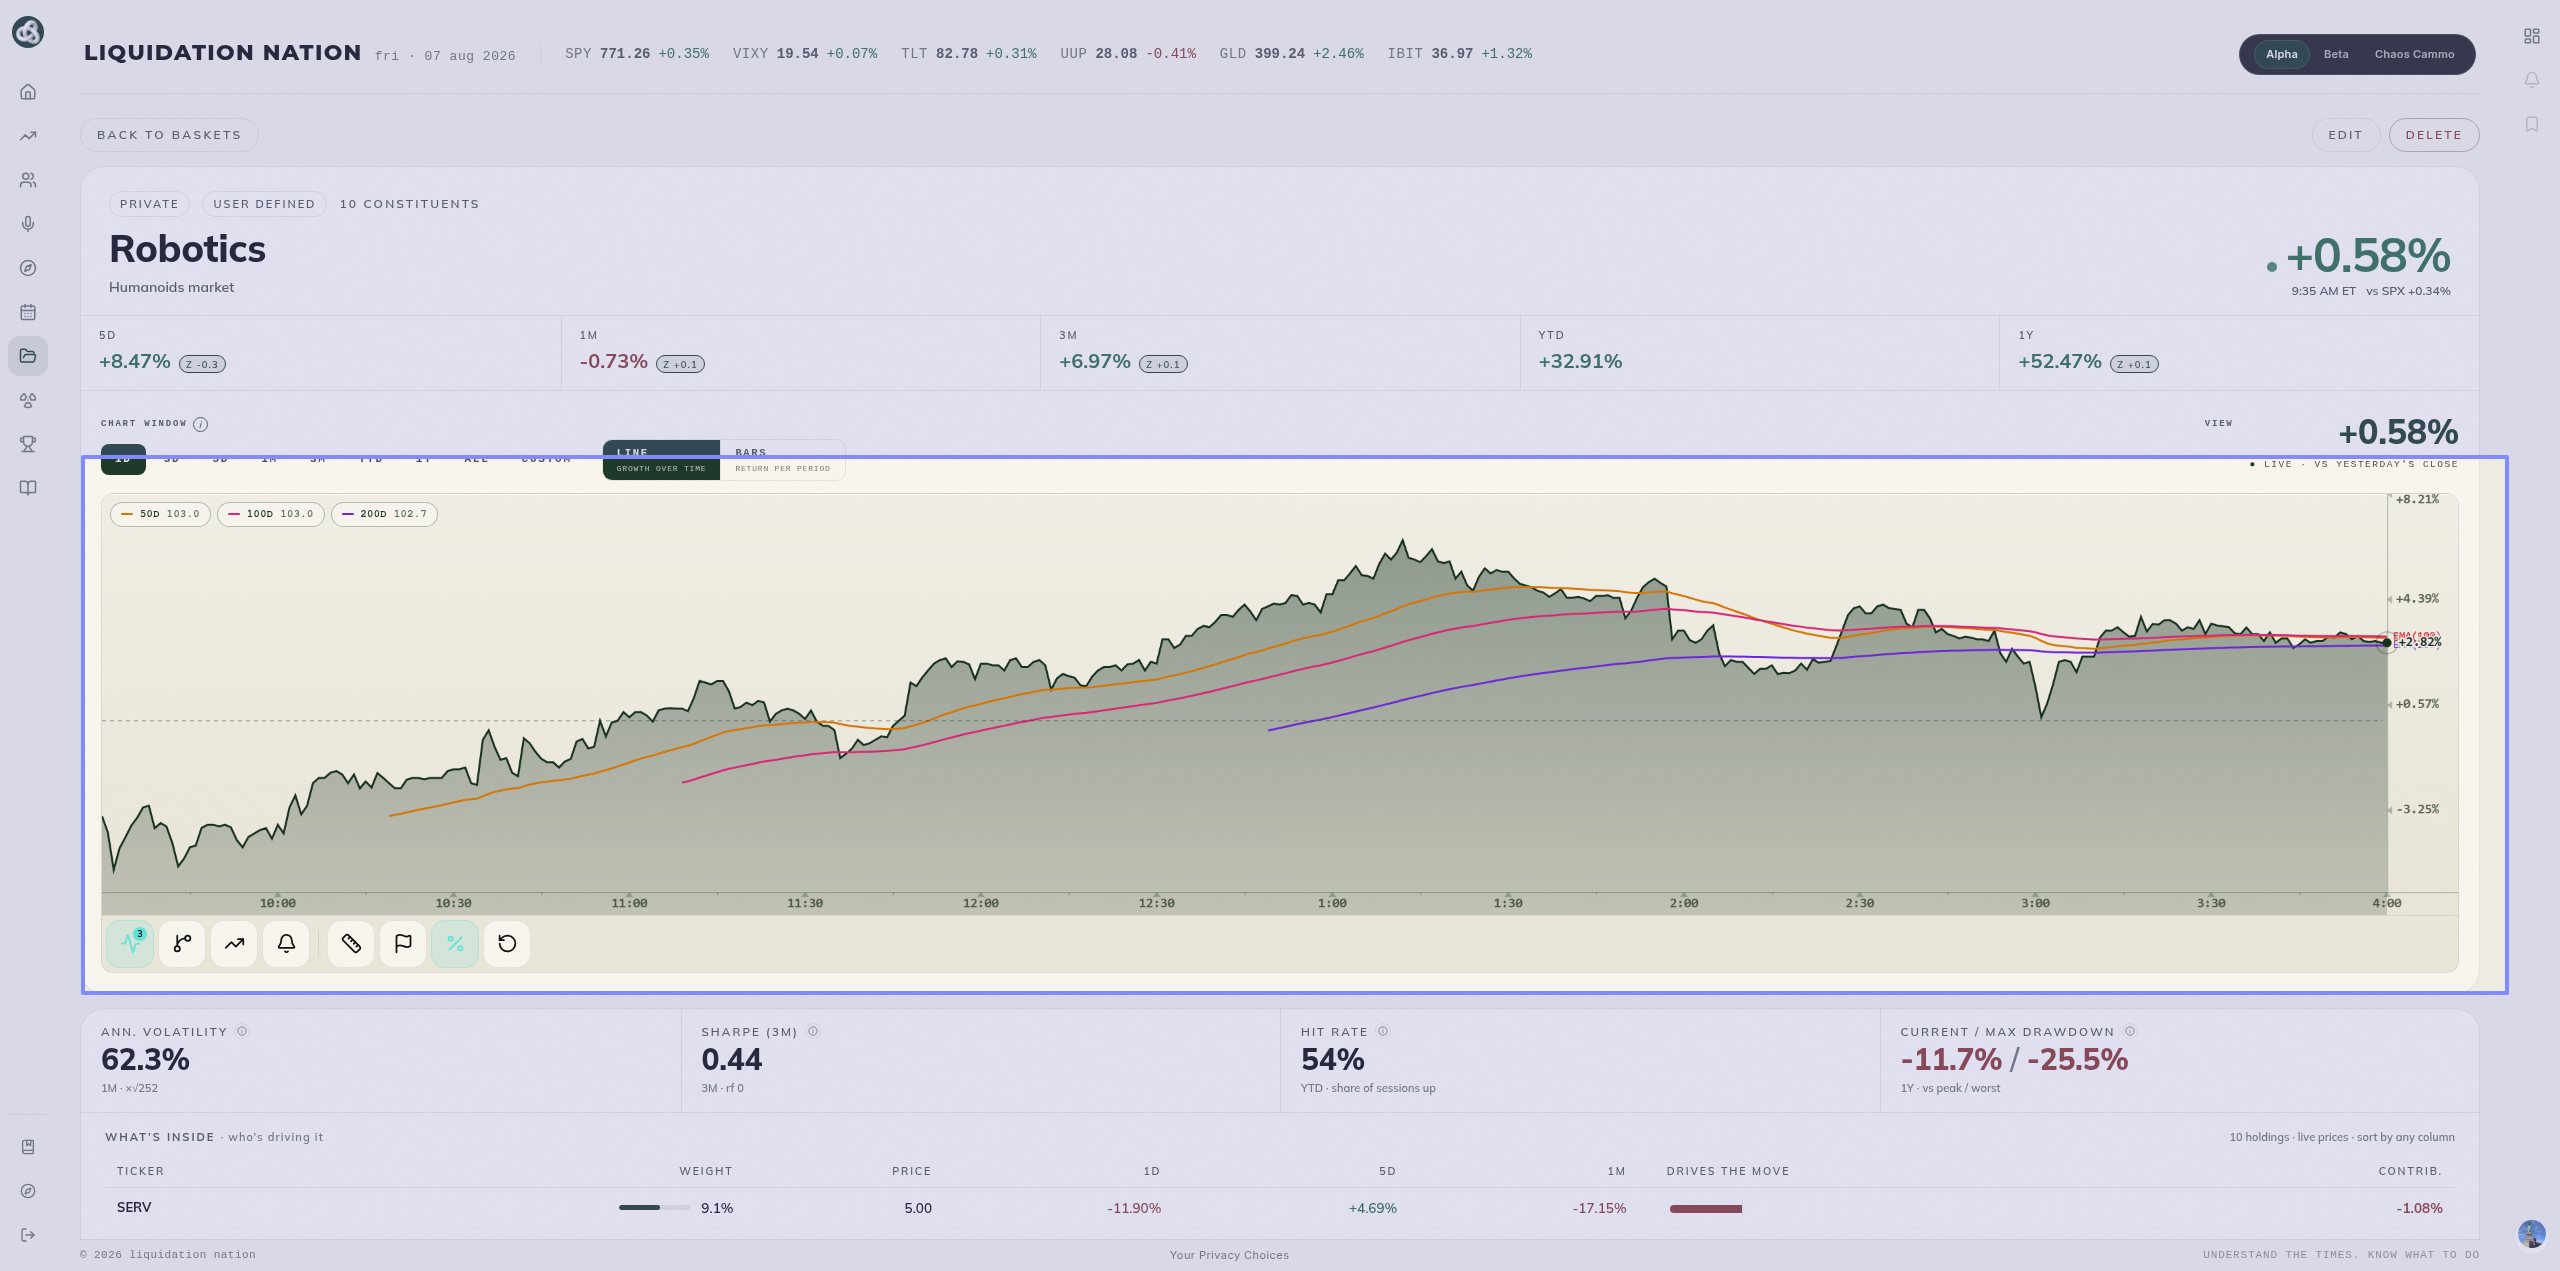Click the Delete basket button

(x=2433, y=135)
